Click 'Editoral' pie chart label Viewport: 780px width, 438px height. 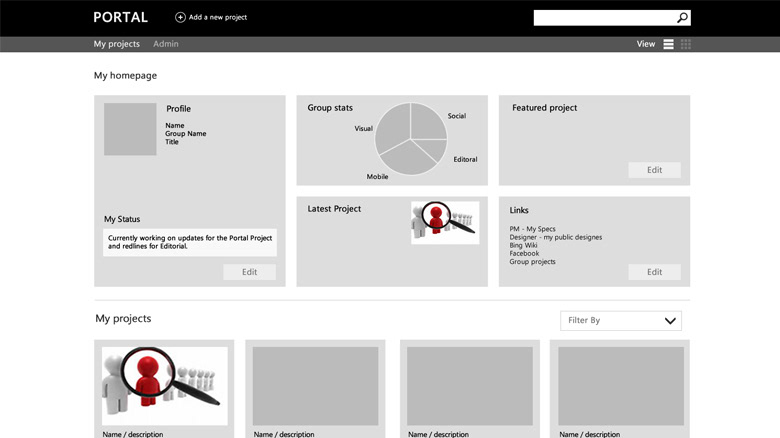(x=465, y=159)
